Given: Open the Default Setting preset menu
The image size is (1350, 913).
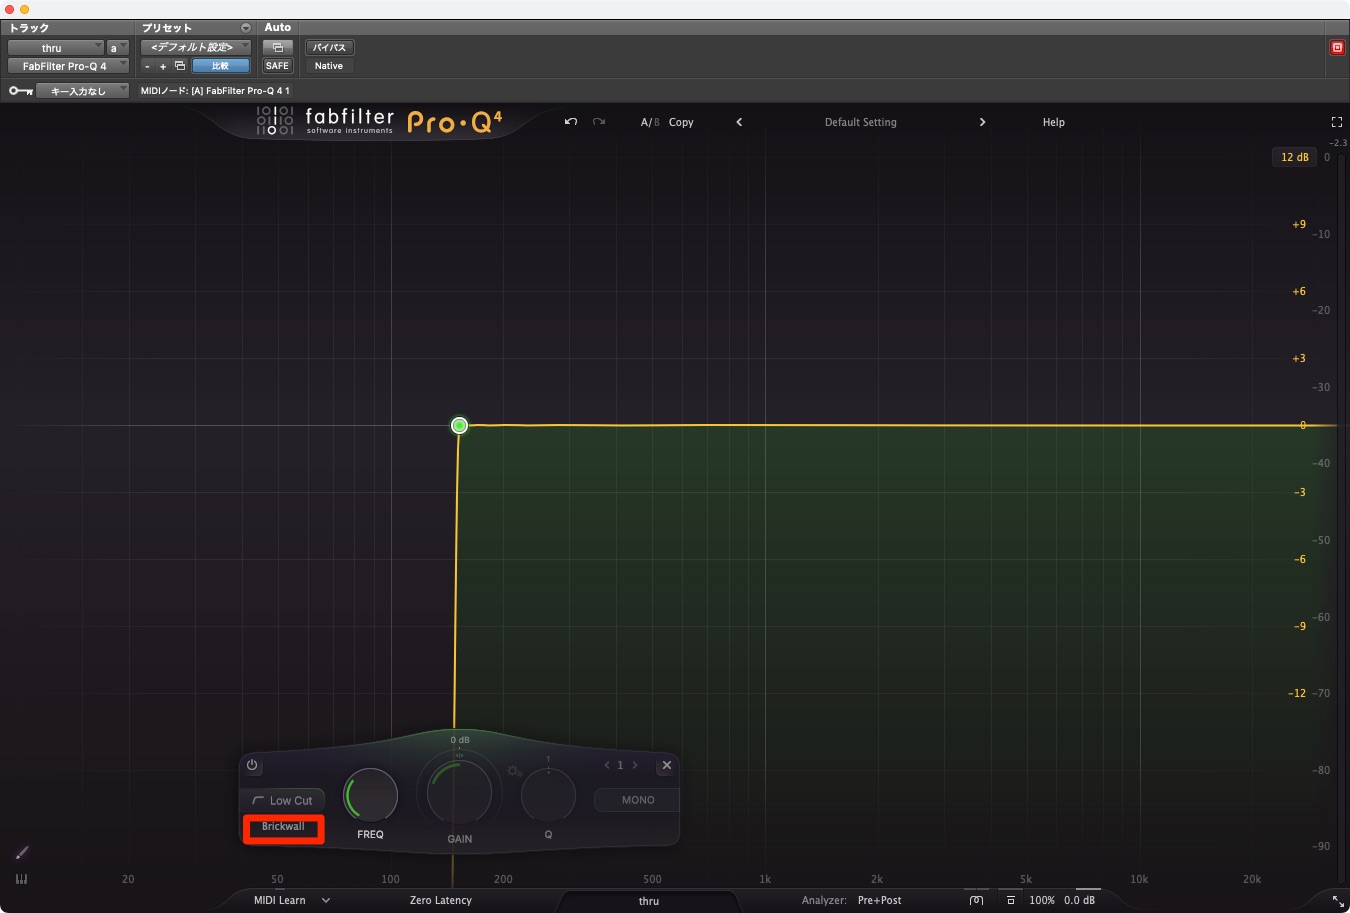Looking at the screenshot, I should (x=860, y=122).
